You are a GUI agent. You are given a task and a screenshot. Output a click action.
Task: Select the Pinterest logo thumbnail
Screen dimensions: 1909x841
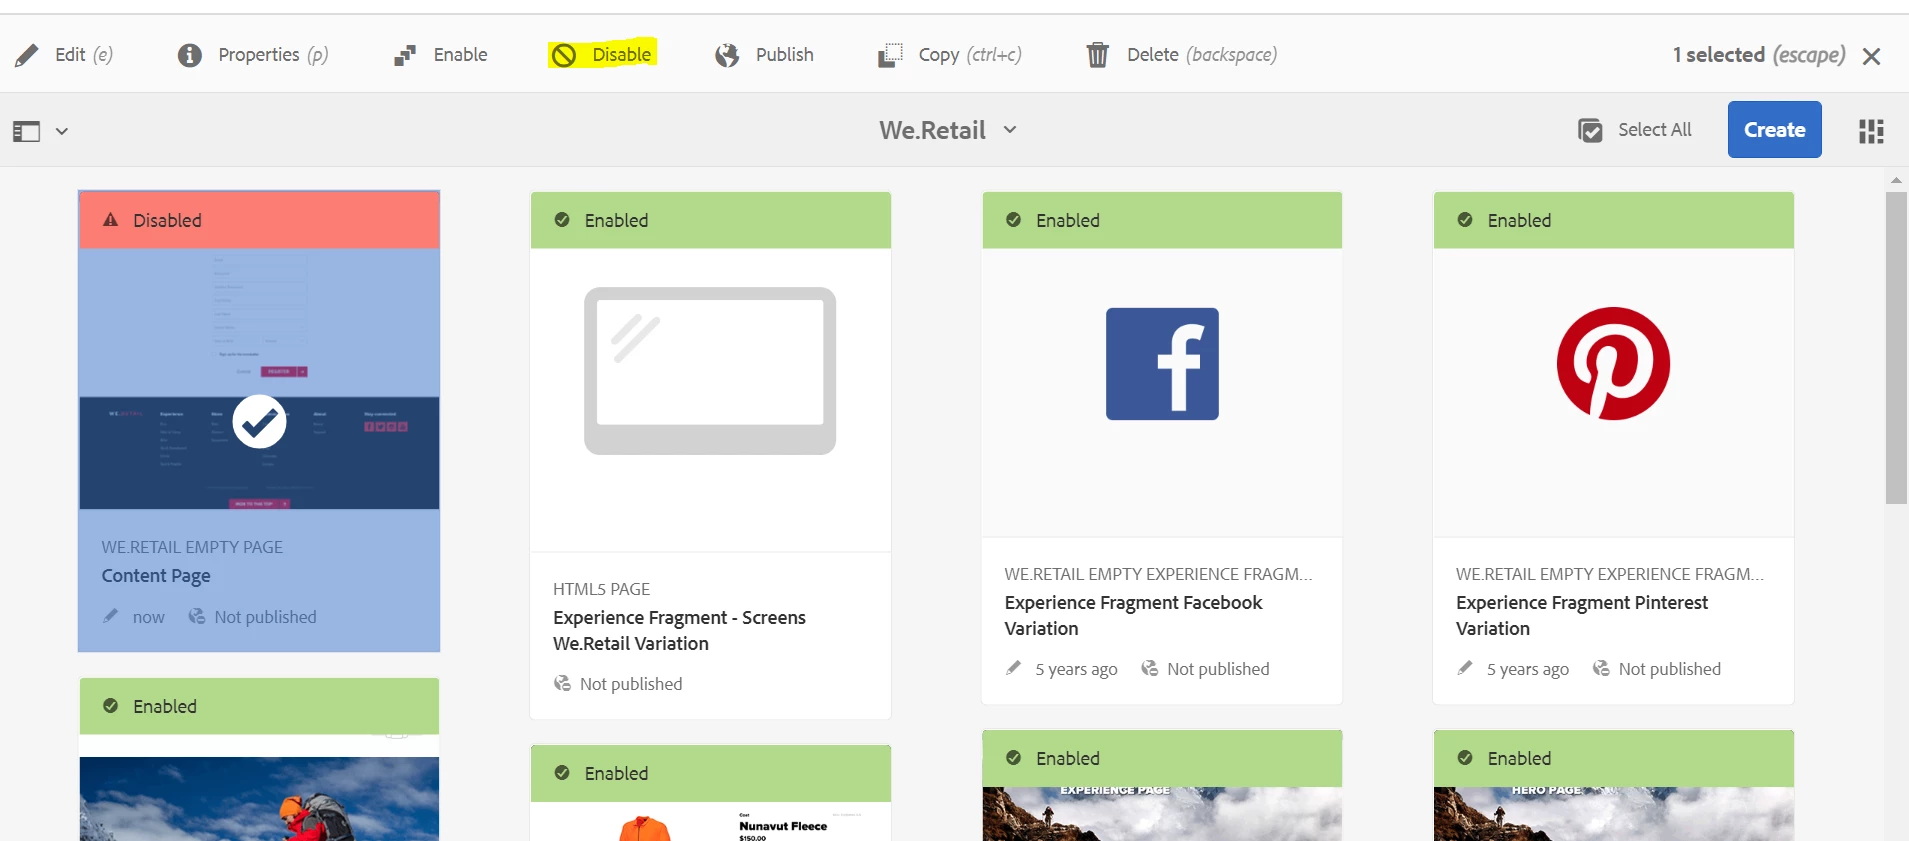[1613, 363]
